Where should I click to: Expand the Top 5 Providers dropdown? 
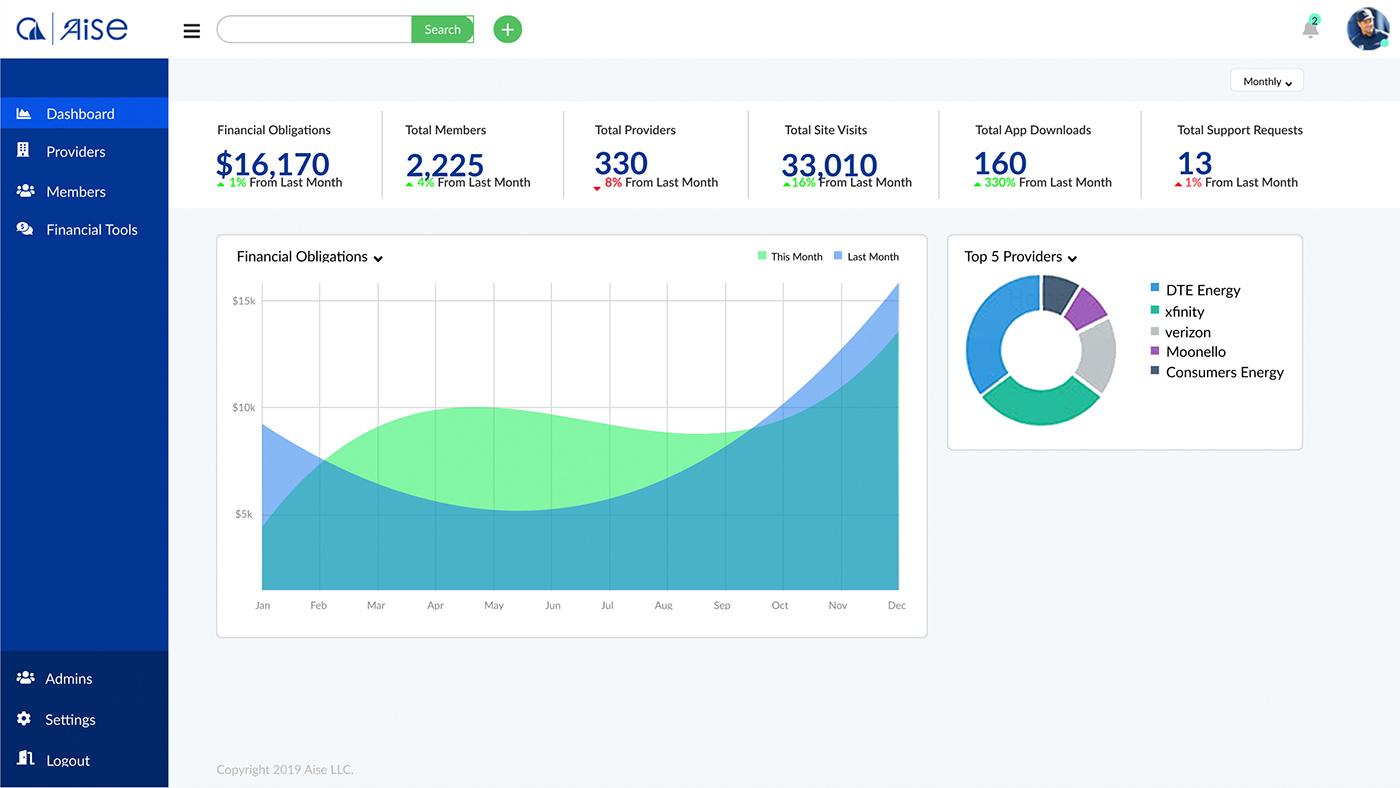(x=1072, y=258)
